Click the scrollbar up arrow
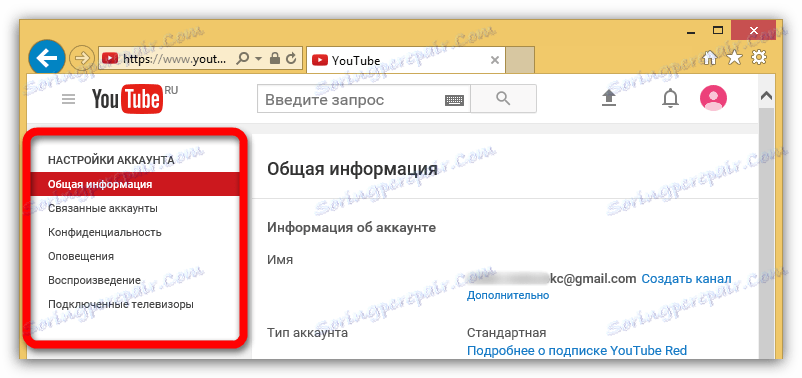Screen dimensions: 802x378 tap(766, 96)
